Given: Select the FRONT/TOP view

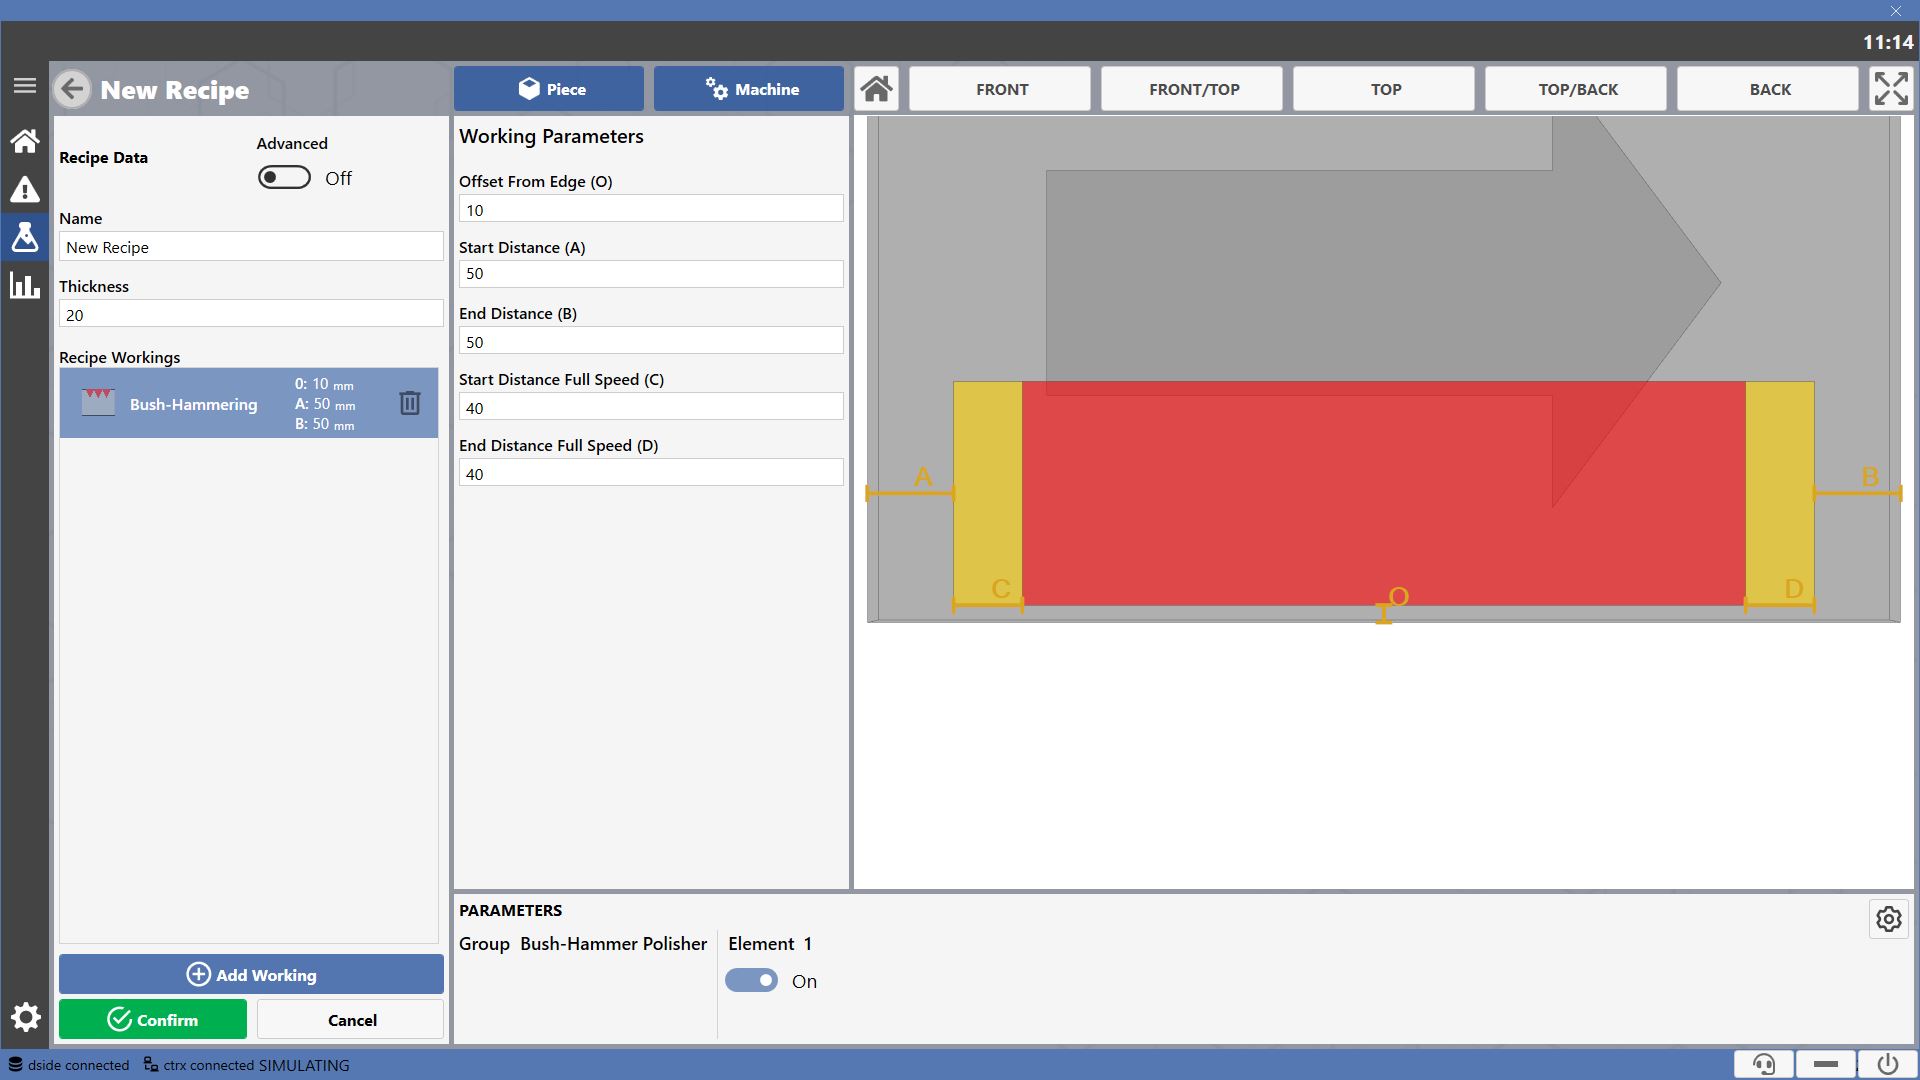Looking at the screenshot, I should click(x=1192, y=89).
